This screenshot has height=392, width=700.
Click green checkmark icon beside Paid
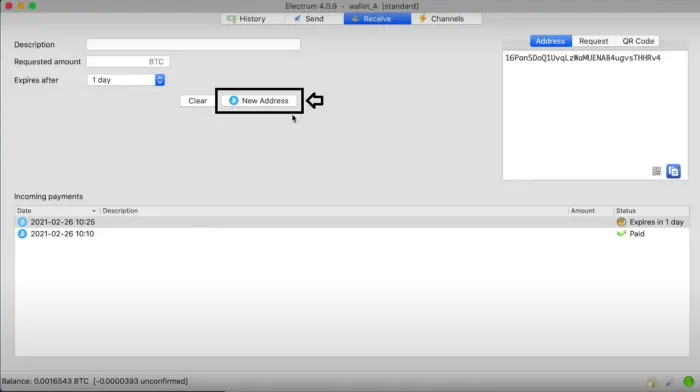pos(621,234)
